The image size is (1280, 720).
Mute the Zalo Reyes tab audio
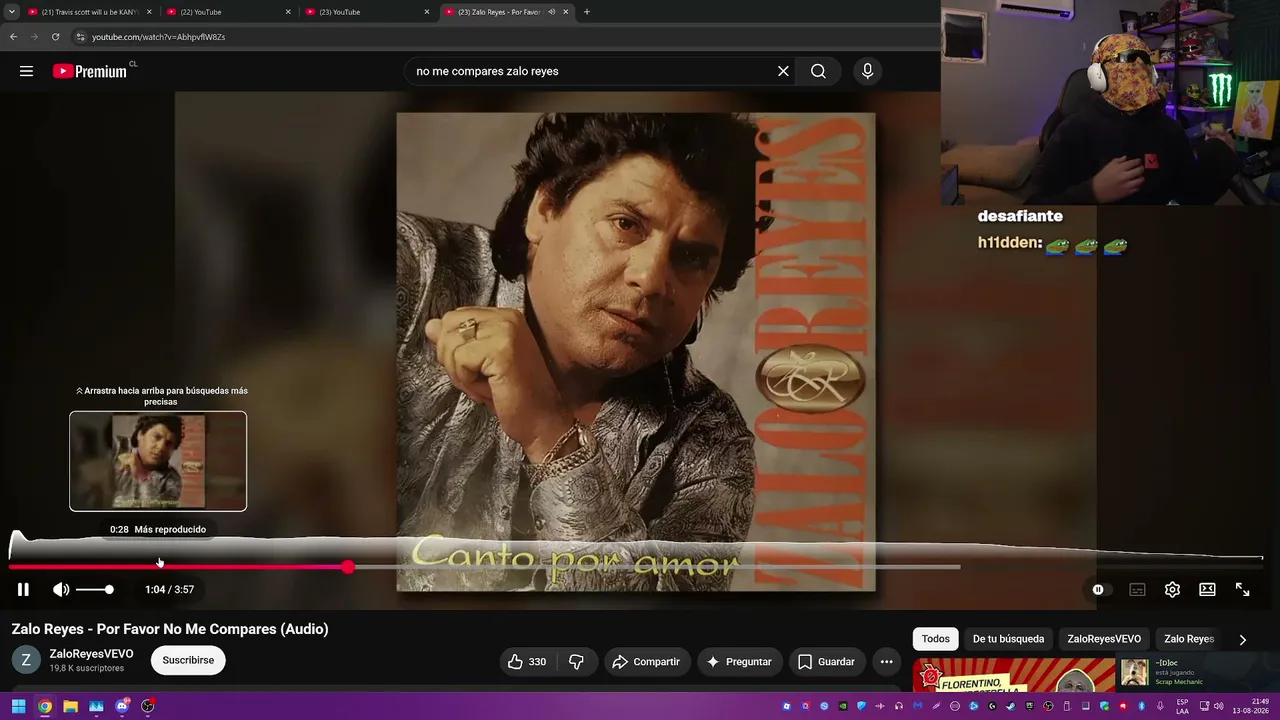click(551, 12)
